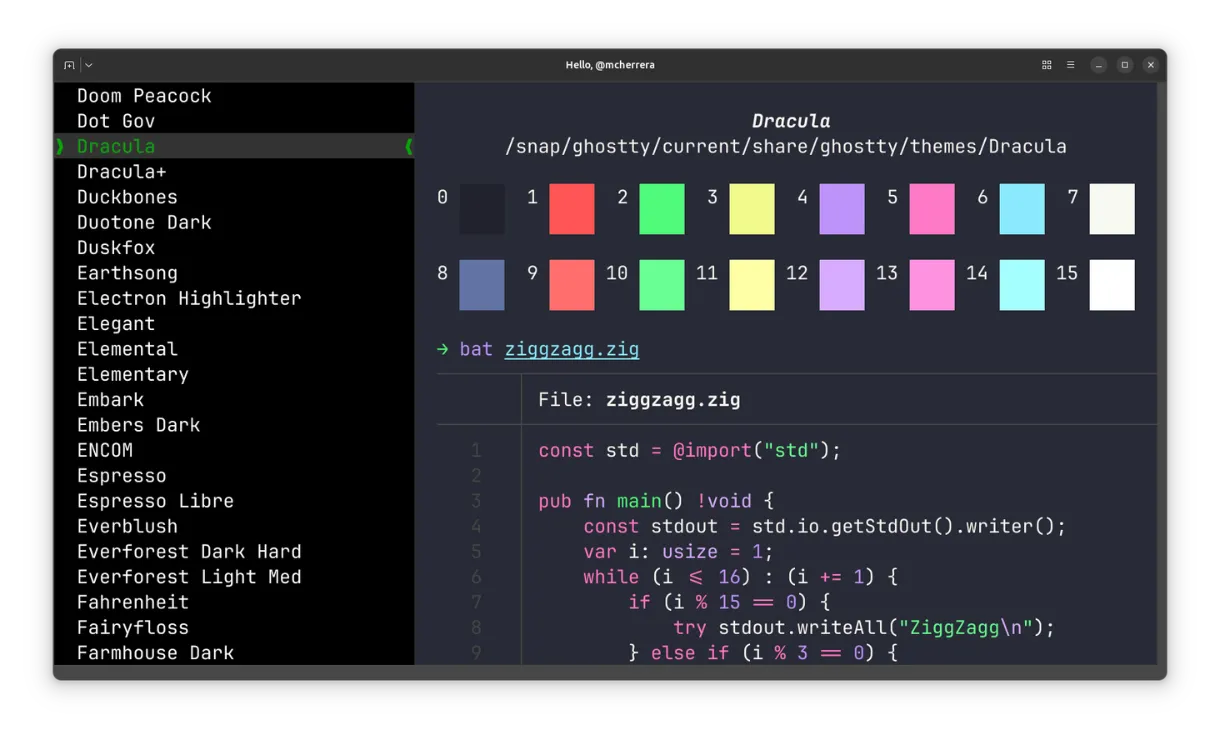
Task: Open the hamburger main menu
Action: [x=1070, y=65]
